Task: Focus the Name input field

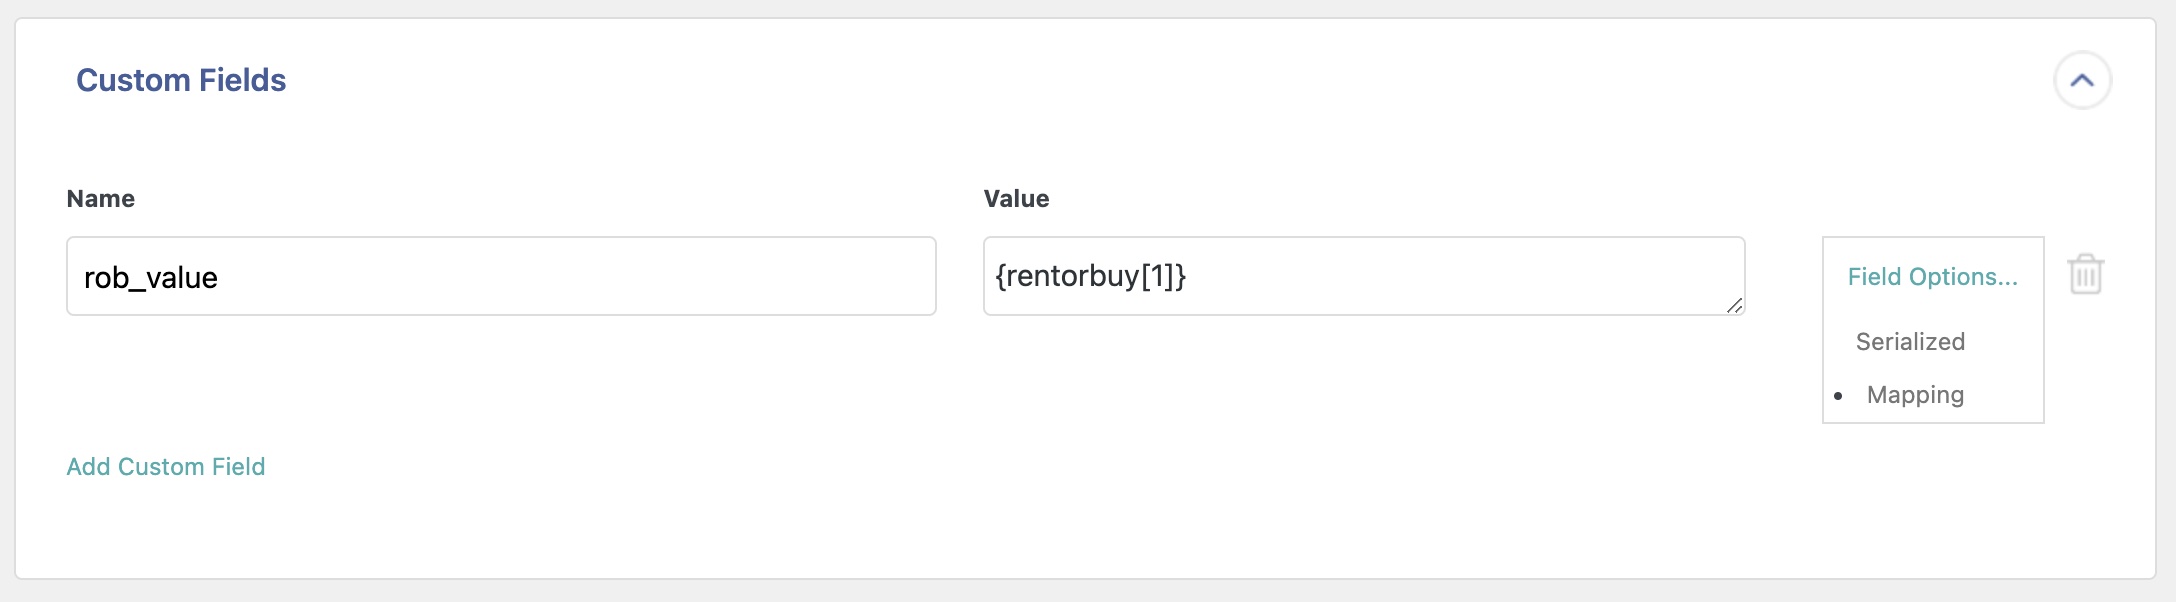Action: 500,276
